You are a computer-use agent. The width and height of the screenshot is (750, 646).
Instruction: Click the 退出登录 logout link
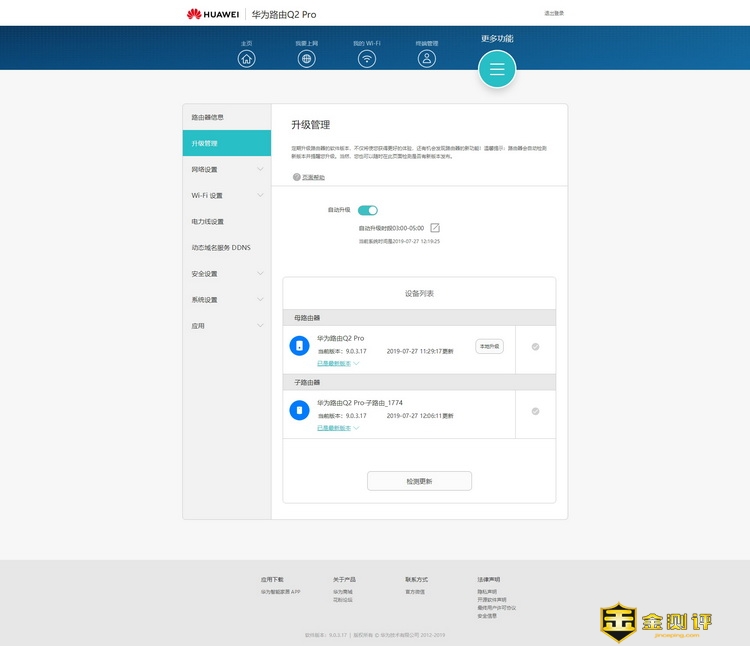pos(554,13)
